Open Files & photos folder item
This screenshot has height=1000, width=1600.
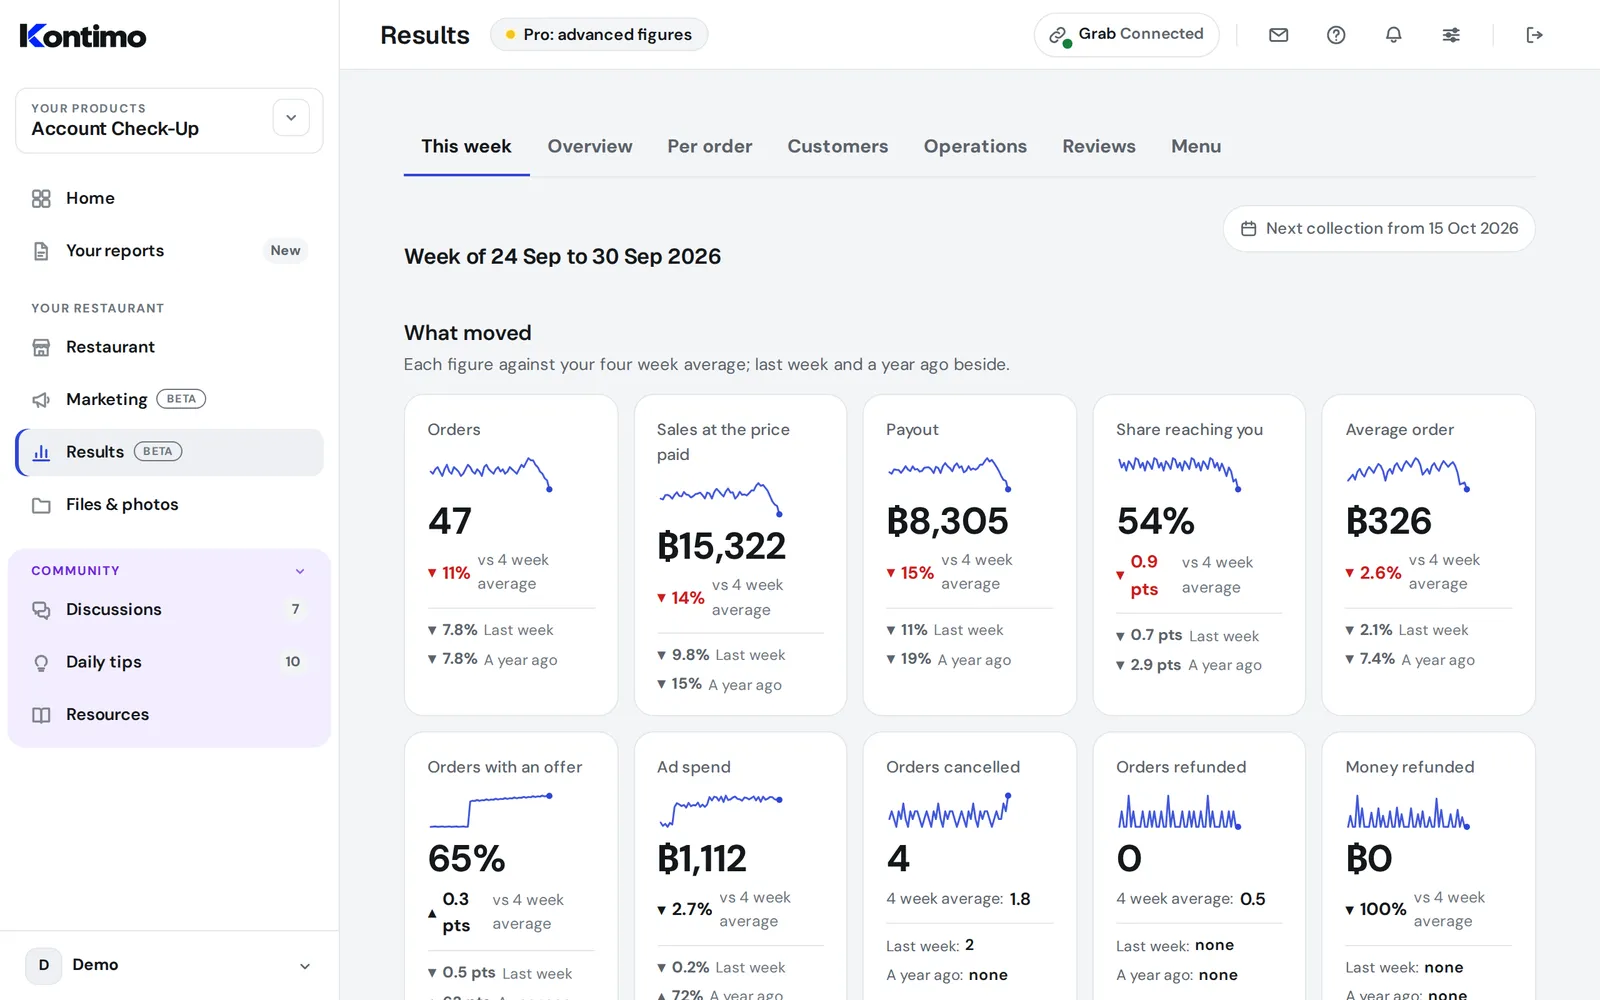pos(169,505)
